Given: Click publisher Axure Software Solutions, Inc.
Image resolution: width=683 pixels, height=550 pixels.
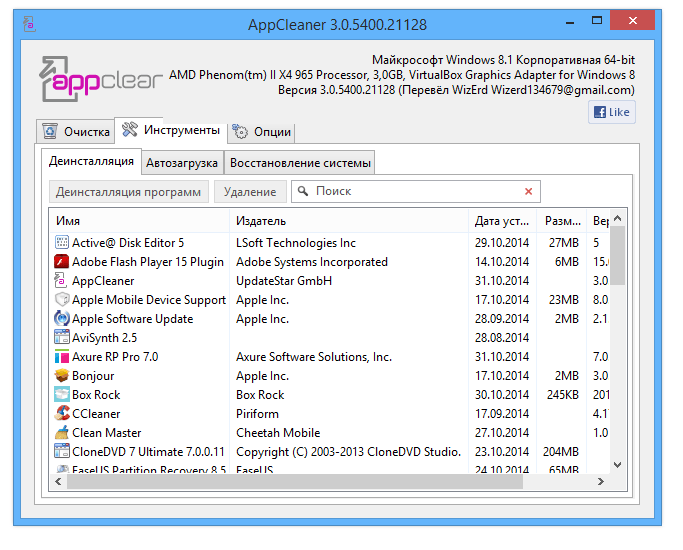Looking at the screenshot, I should (314, 357).
